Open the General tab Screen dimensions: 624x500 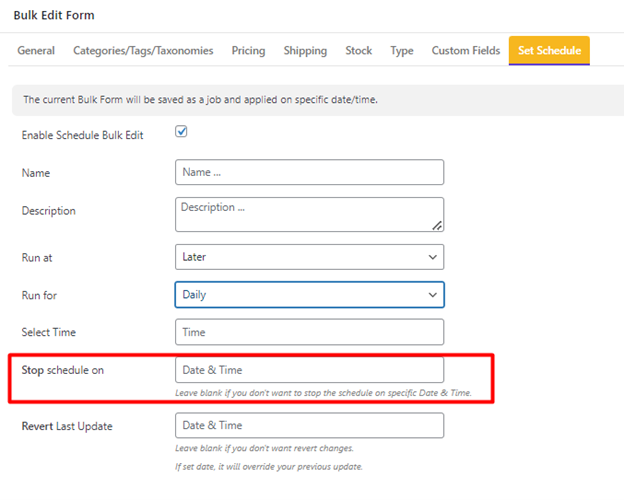coord(36,51)
